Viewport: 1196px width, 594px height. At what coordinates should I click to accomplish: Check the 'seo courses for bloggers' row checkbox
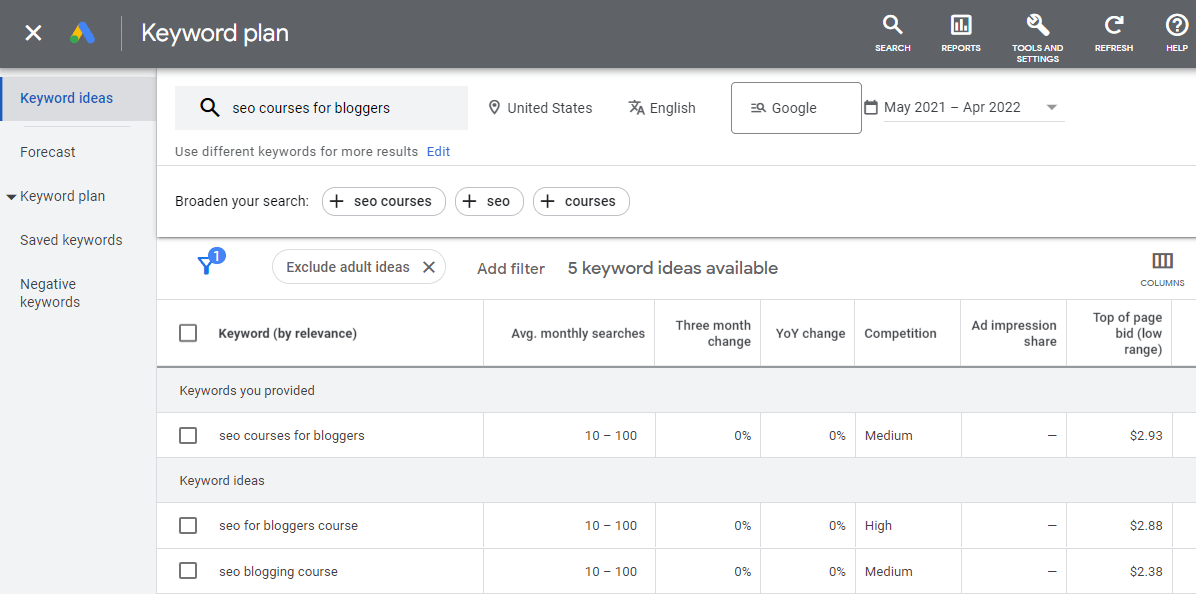(x=188, y=435)
